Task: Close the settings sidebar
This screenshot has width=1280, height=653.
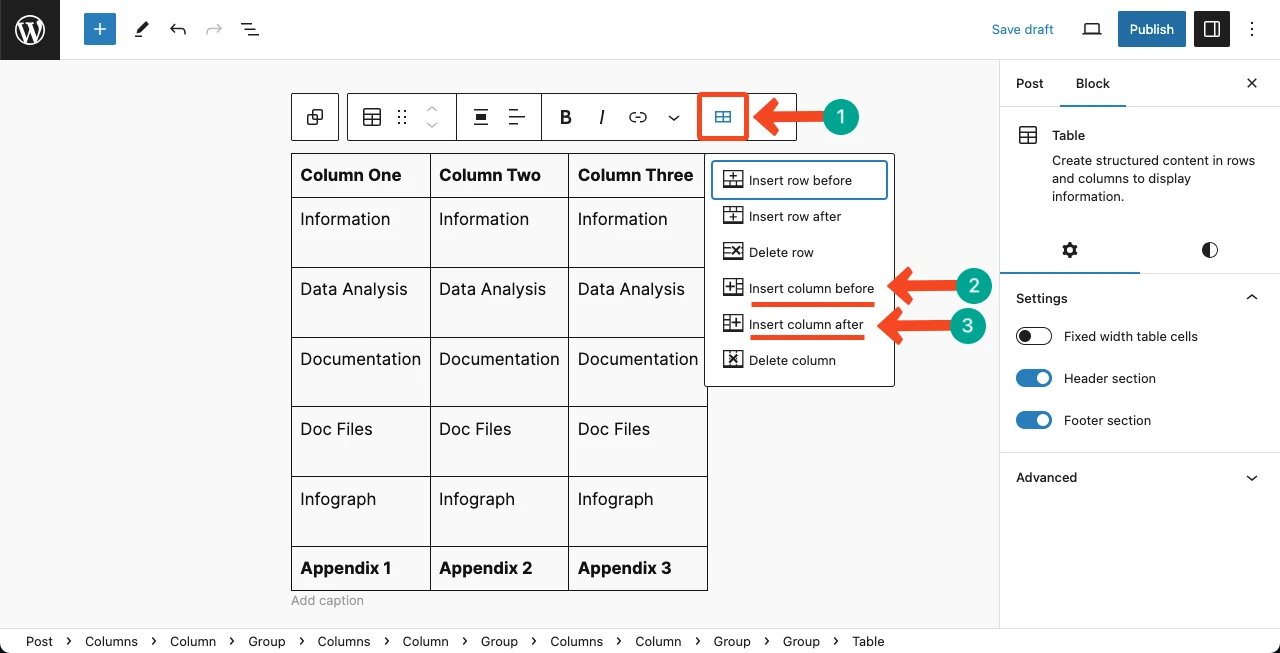Action: 1252,84
